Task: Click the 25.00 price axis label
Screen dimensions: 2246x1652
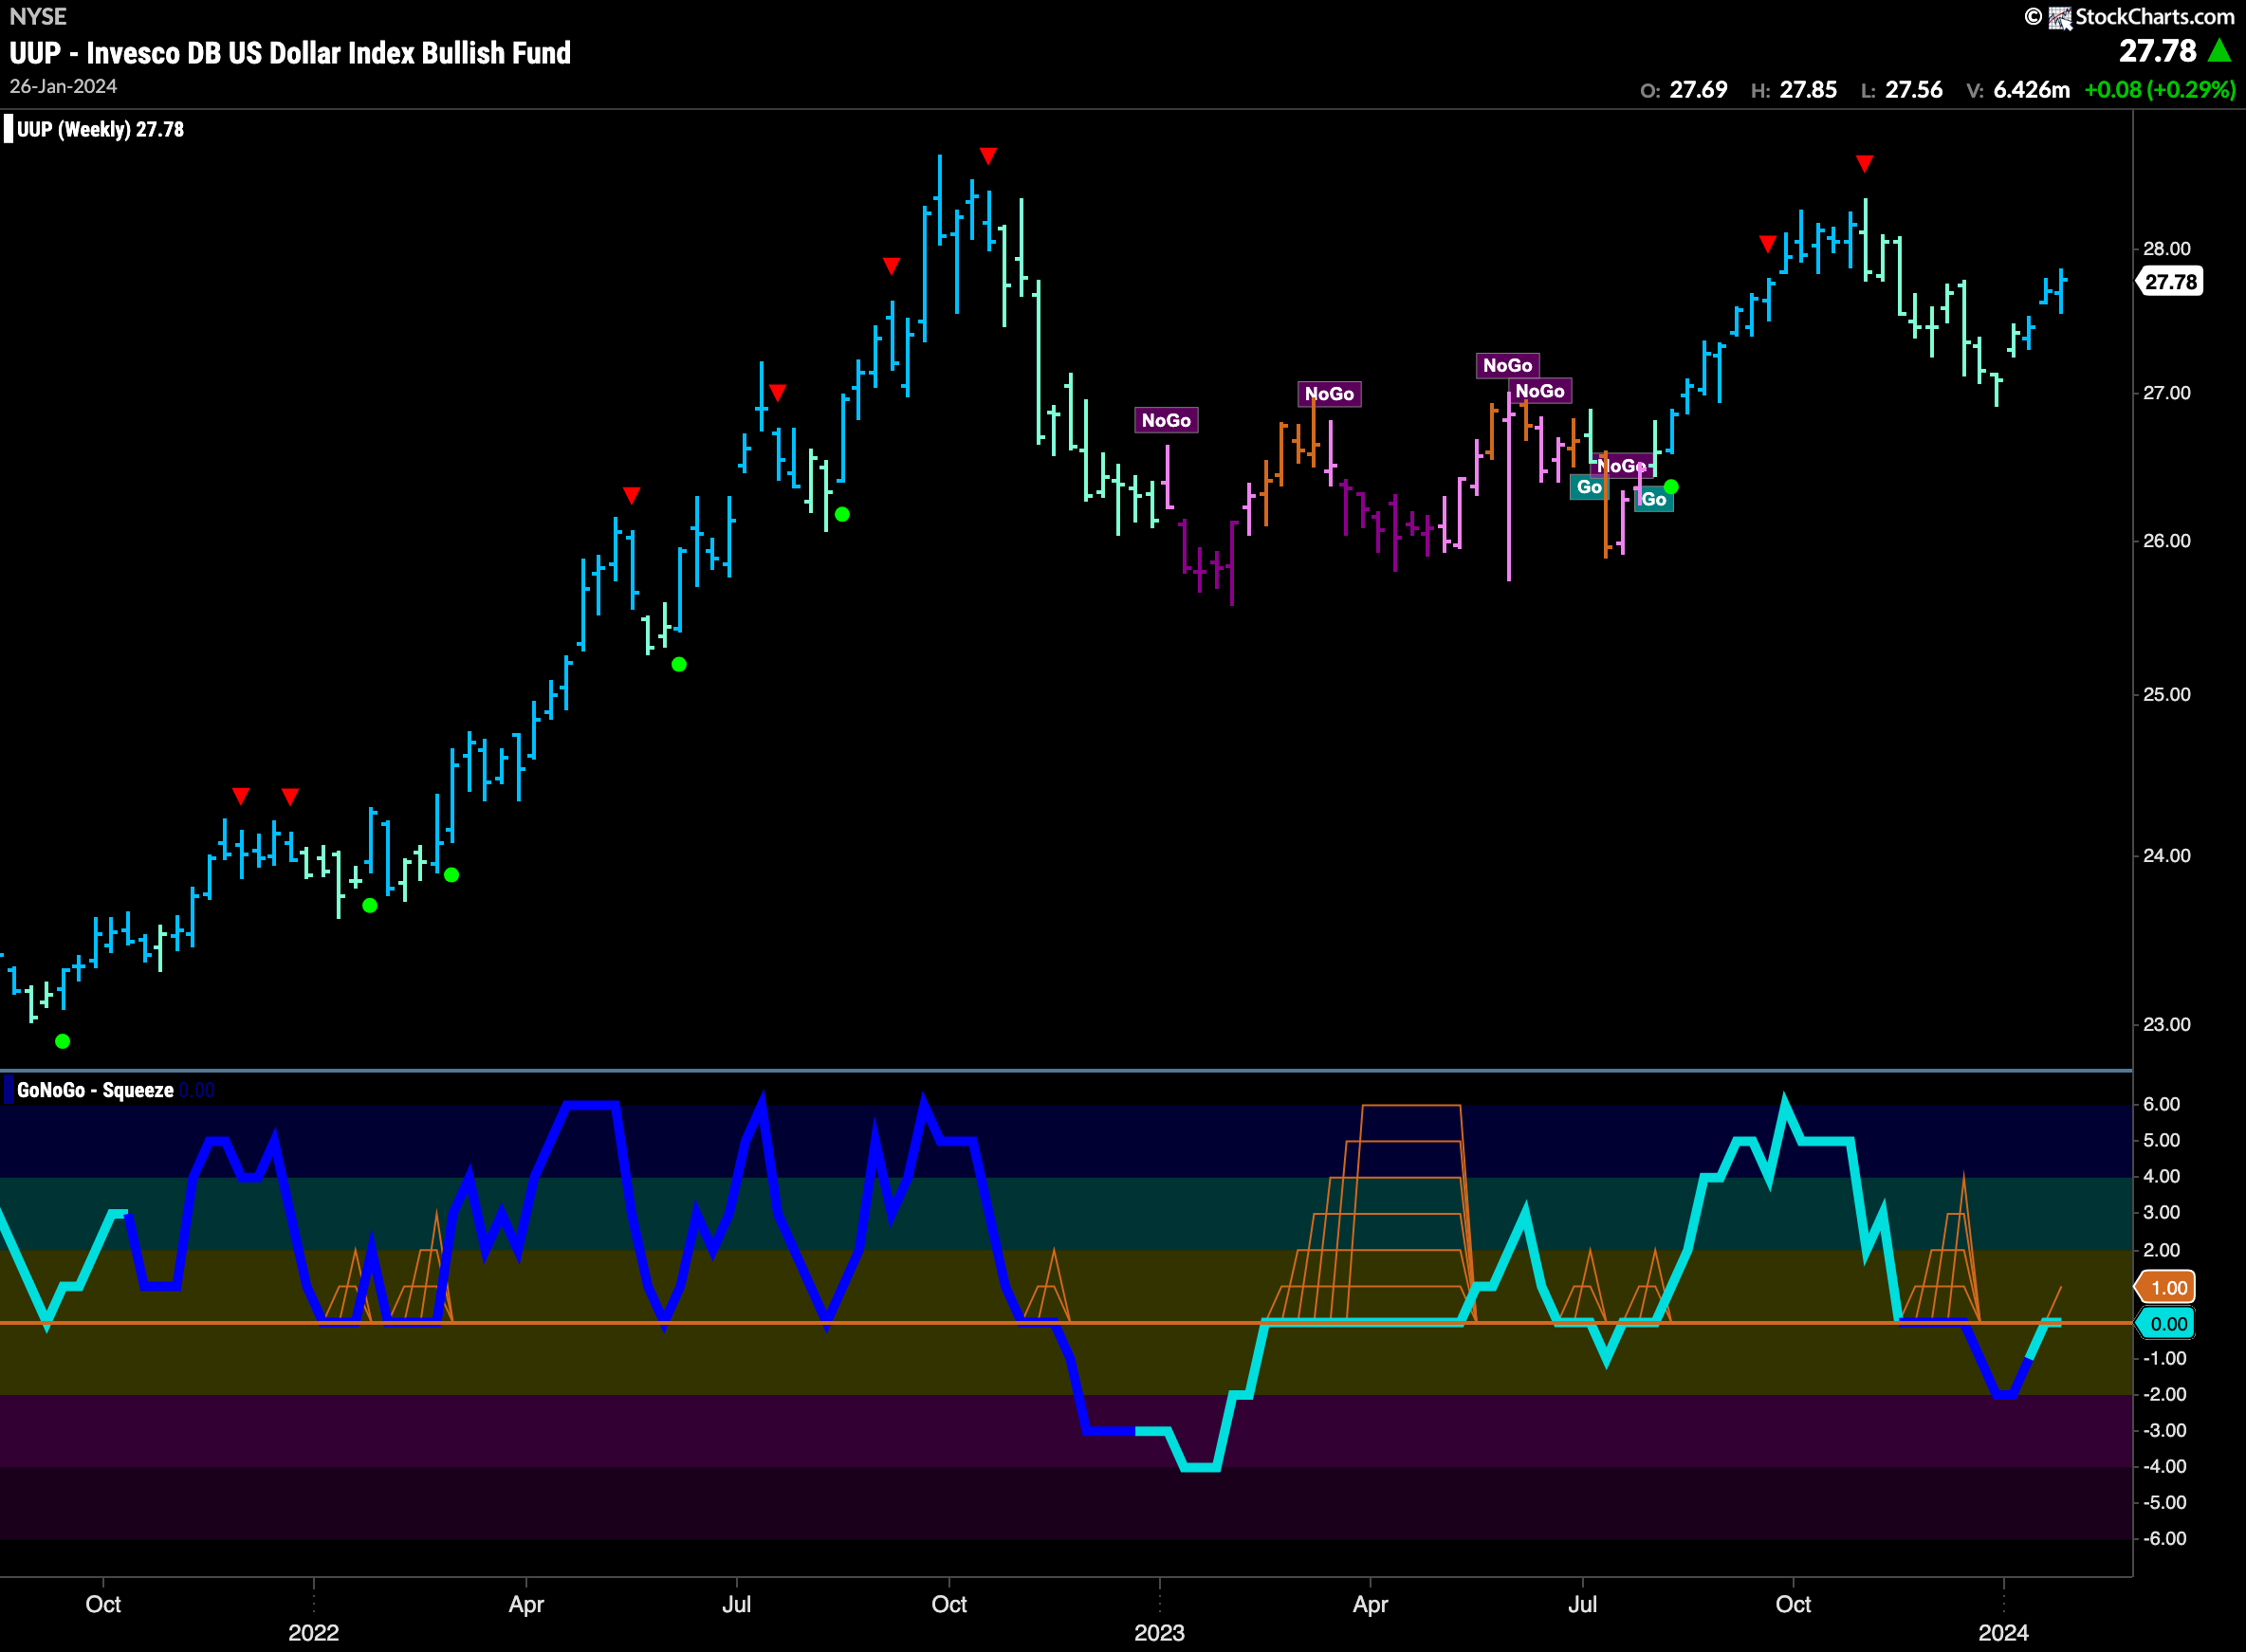Action: point(2166,695)
